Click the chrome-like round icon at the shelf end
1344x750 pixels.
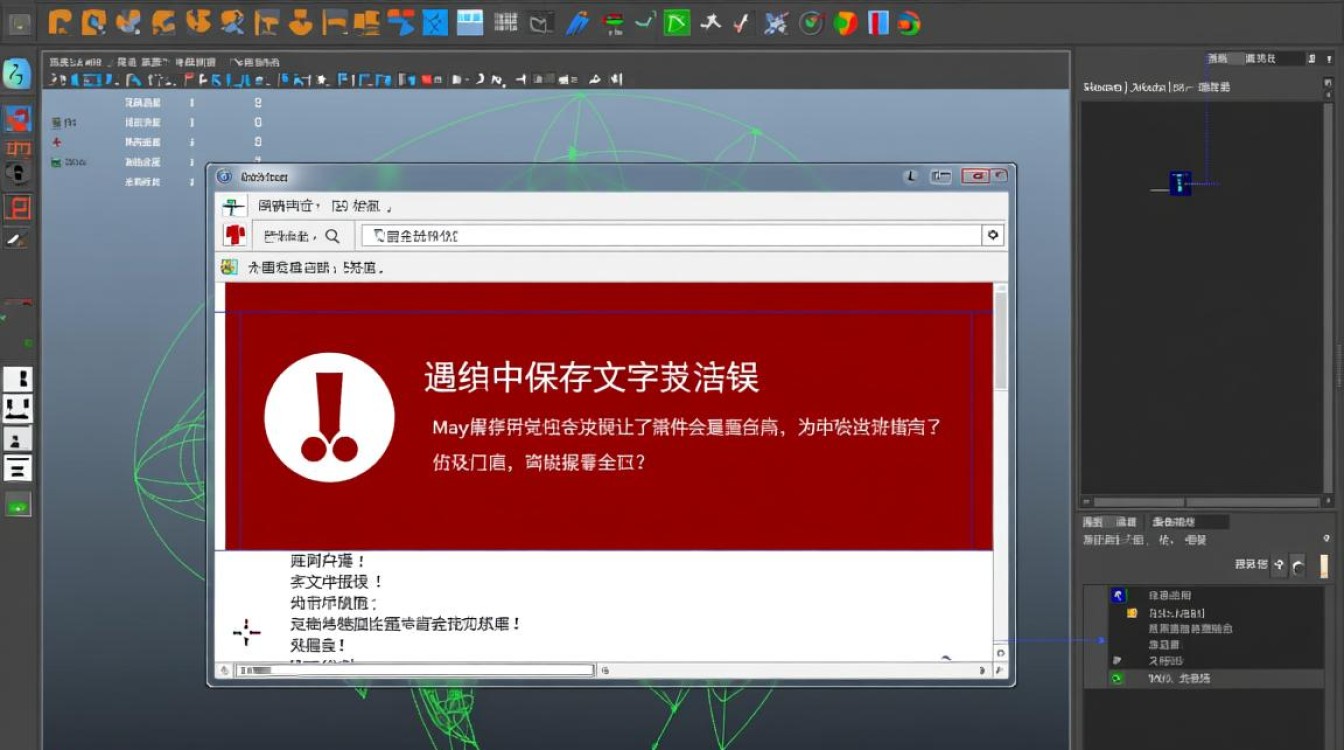[908, 22]
